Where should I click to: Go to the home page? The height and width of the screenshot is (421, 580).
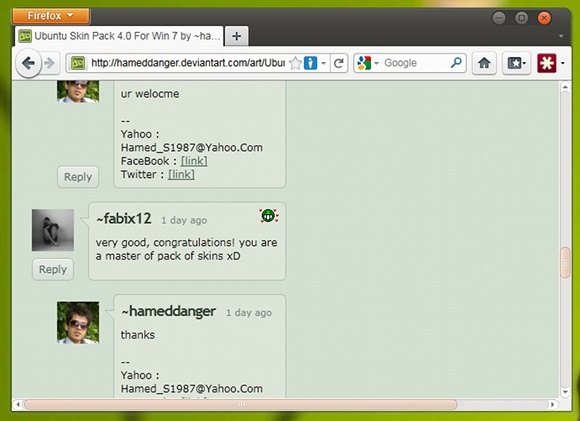point(484,63)
